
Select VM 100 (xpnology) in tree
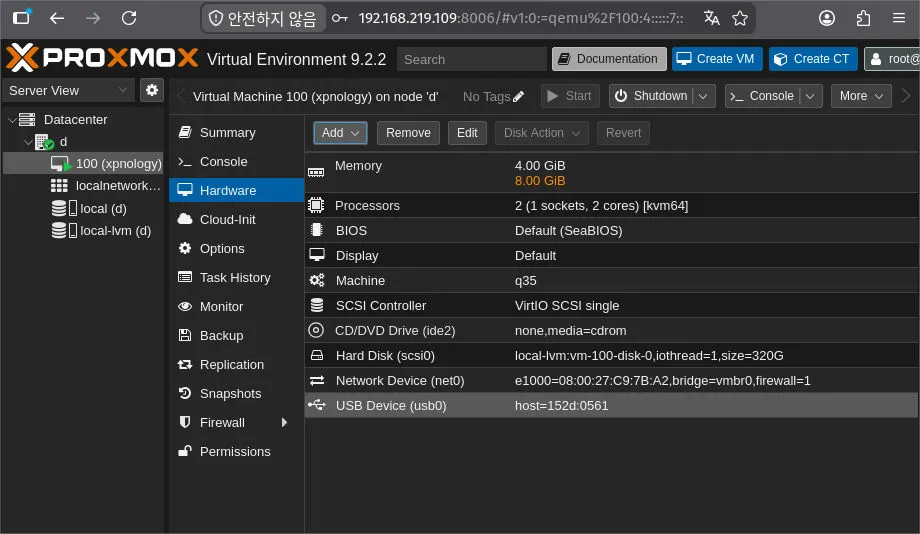tap(83, 164)
